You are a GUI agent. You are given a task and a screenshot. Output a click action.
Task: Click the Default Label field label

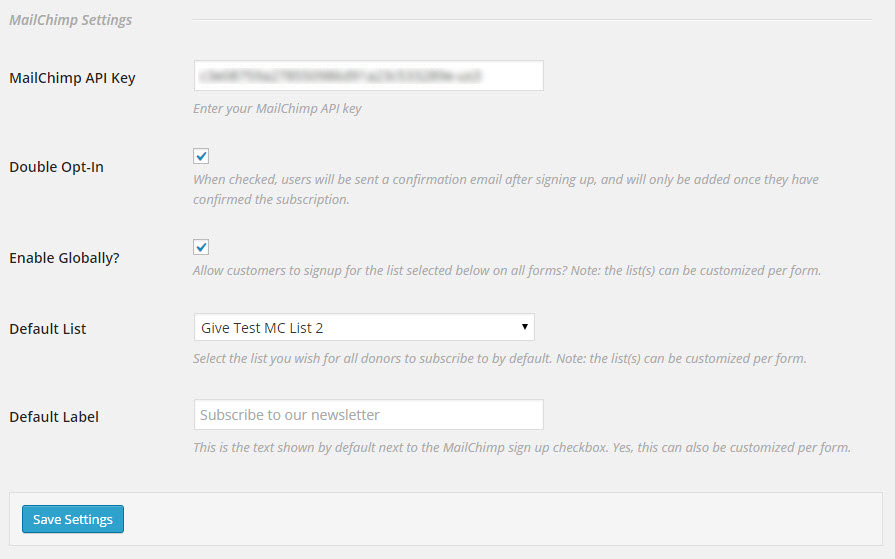tap(54, 417)
